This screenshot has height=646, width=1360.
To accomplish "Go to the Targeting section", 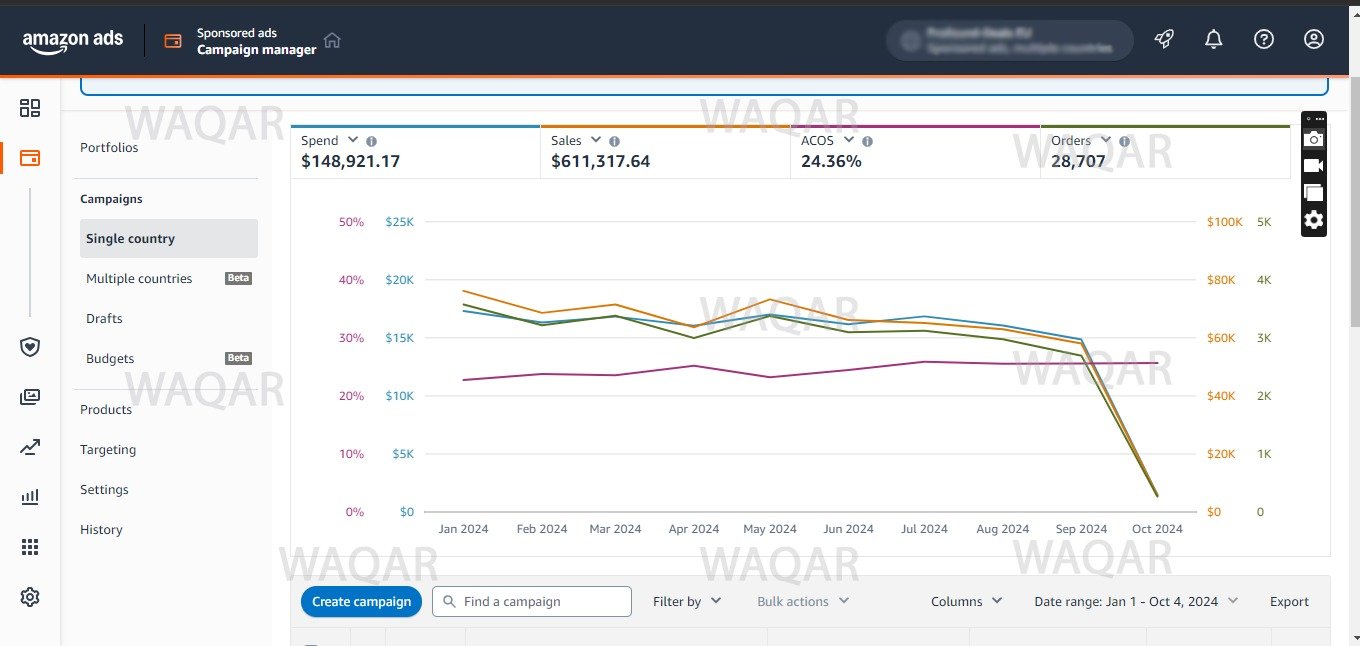I will click(108, 450).
